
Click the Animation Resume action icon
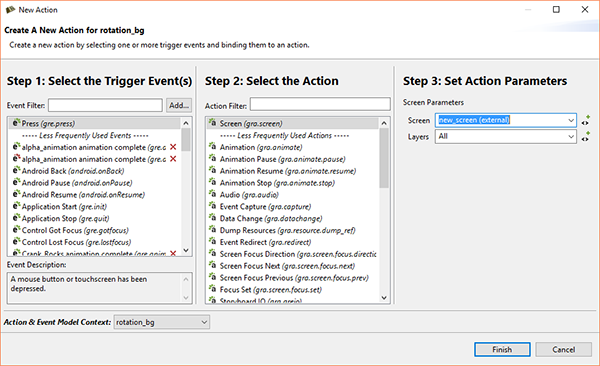212,170
